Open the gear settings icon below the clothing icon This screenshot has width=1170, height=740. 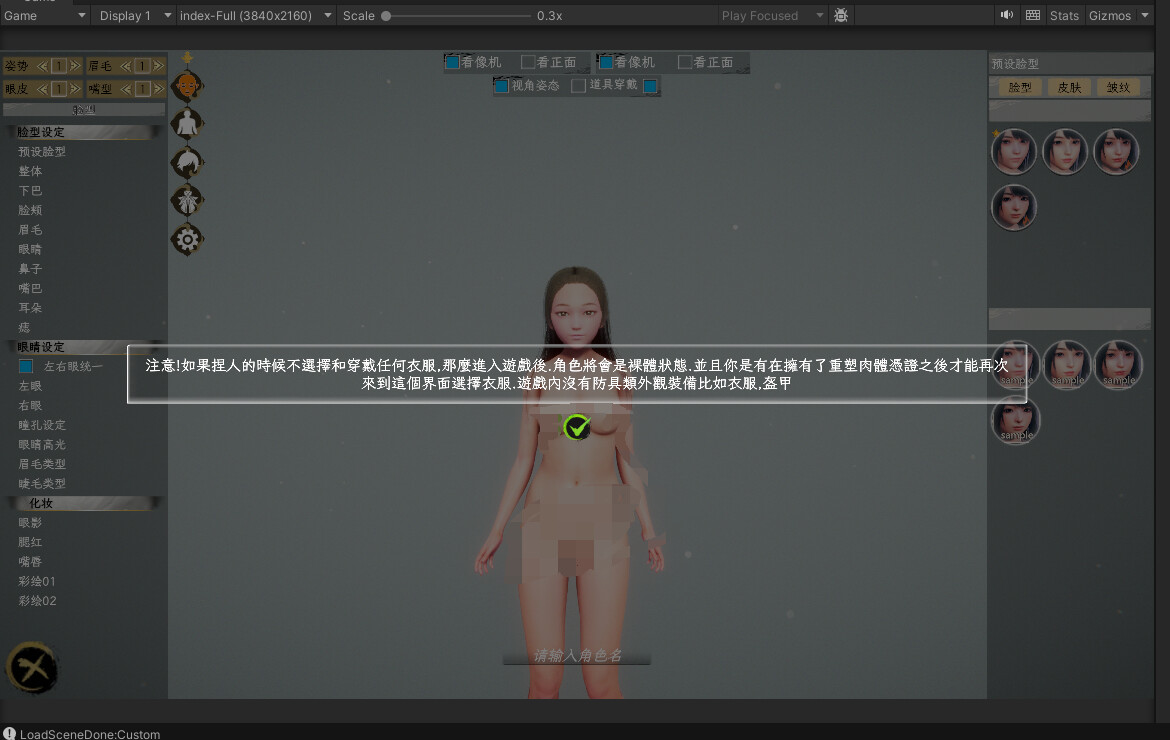coord(188,240)
